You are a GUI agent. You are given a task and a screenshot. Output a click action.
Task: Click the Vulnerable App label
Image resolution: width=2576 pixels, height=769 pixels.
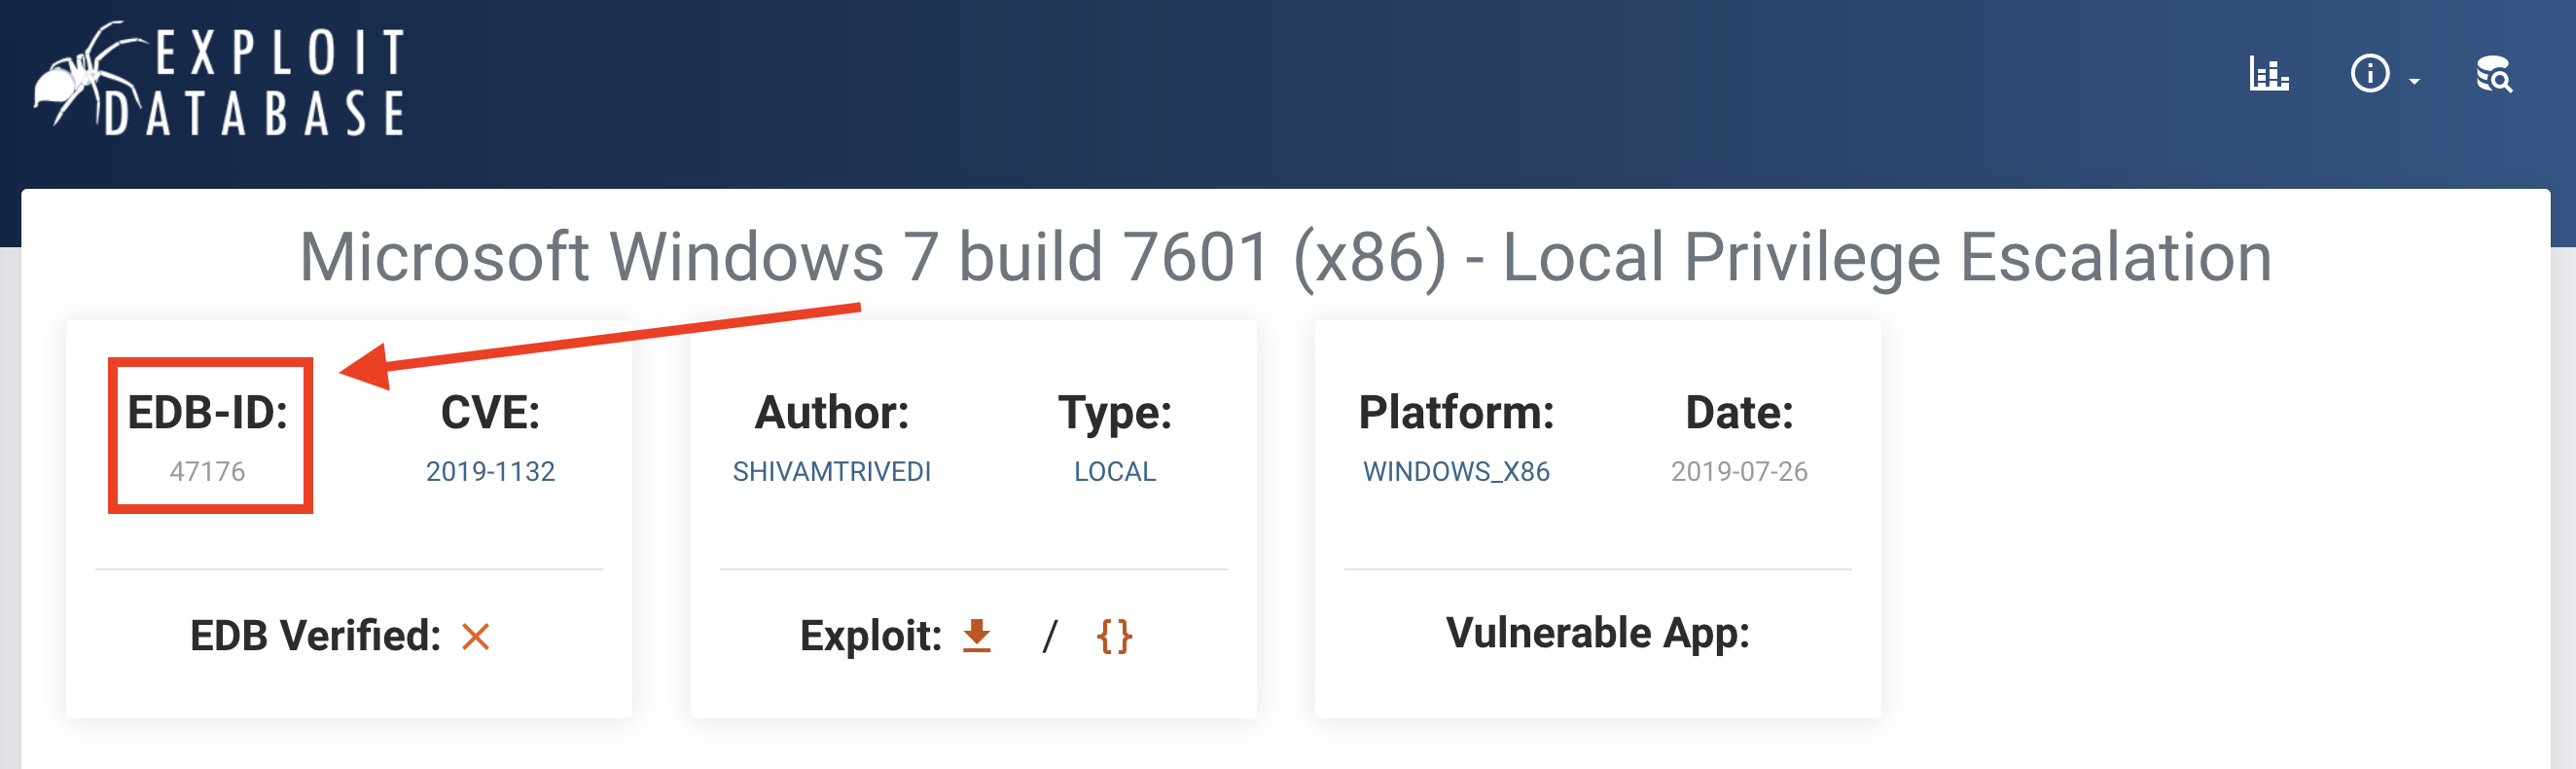(1597, 633)
